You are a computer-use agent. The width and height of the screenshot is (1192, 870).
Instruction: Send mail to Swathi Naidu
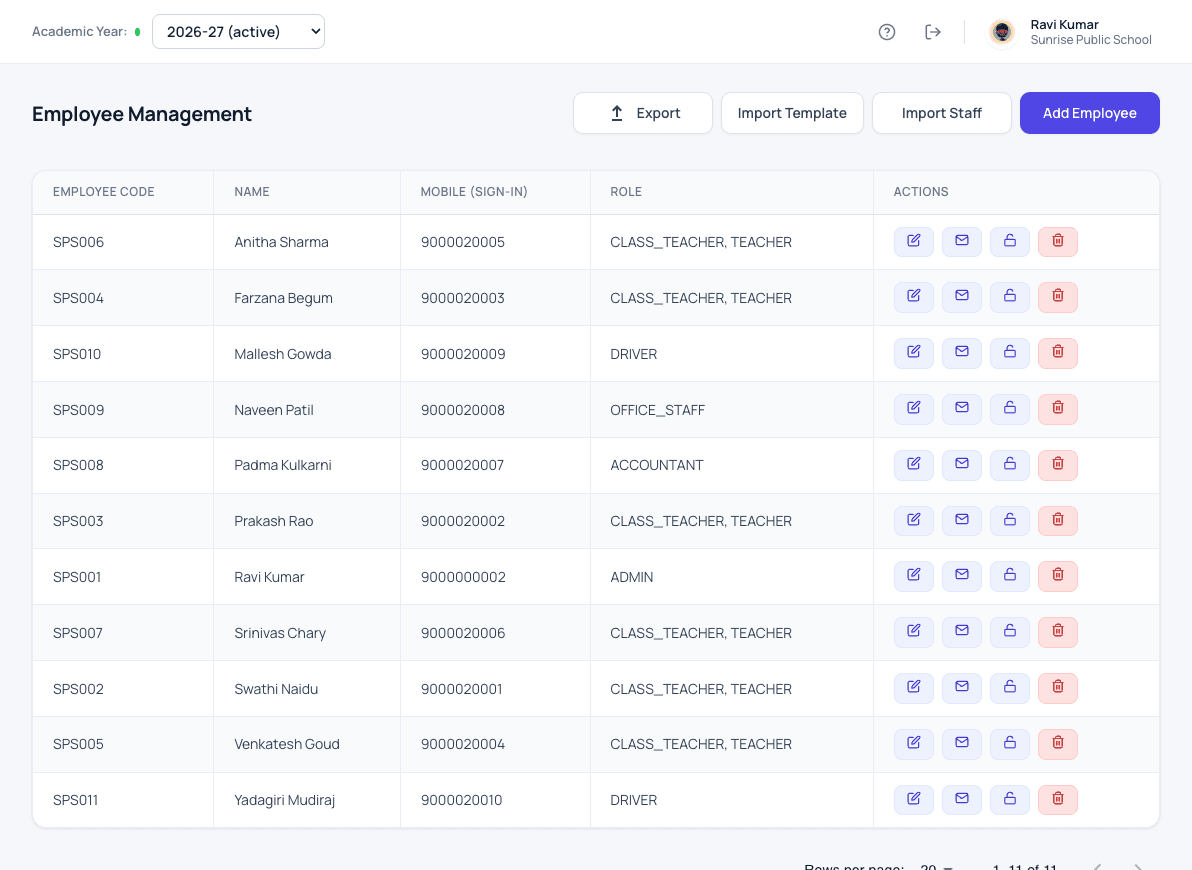[962, 687]
